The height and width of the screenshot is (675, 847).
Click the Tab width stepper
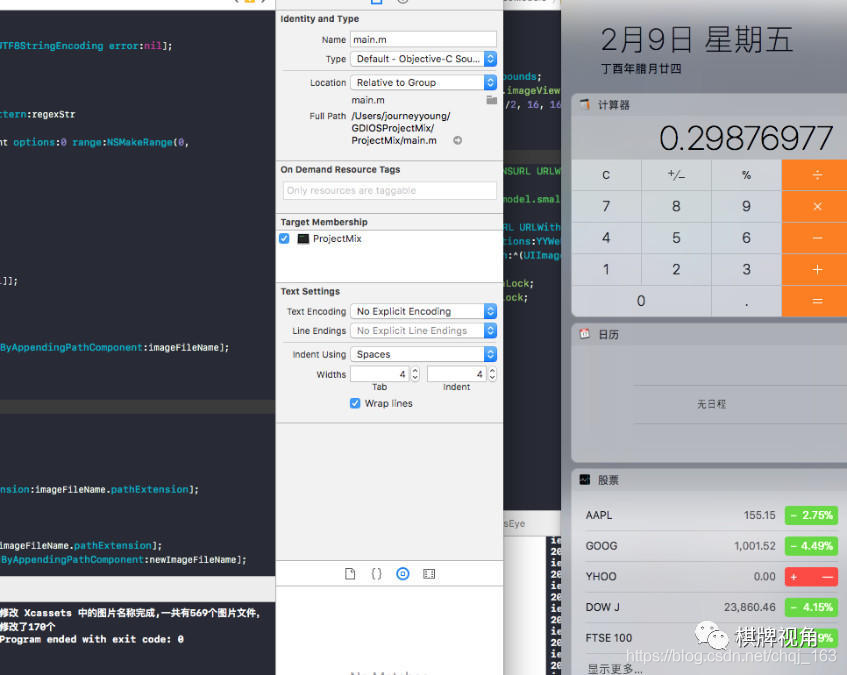click(x=415, y=374)
